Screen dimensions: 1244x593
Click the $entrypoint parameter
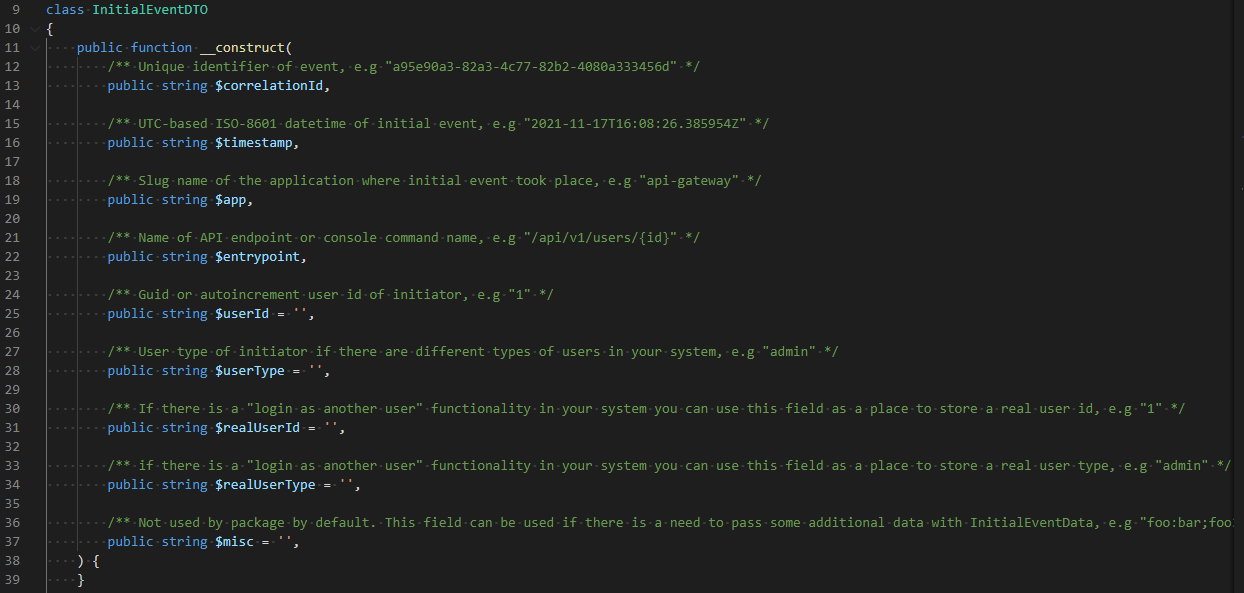click(x=260, y=257)
